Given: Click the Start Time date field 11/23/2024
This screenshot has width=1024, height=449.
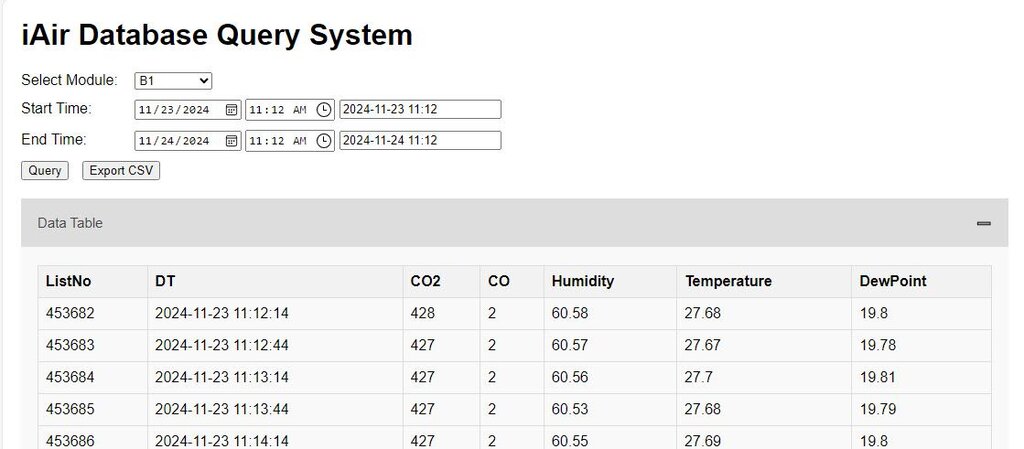Looking at the screenshot, I should coord(188,110).
